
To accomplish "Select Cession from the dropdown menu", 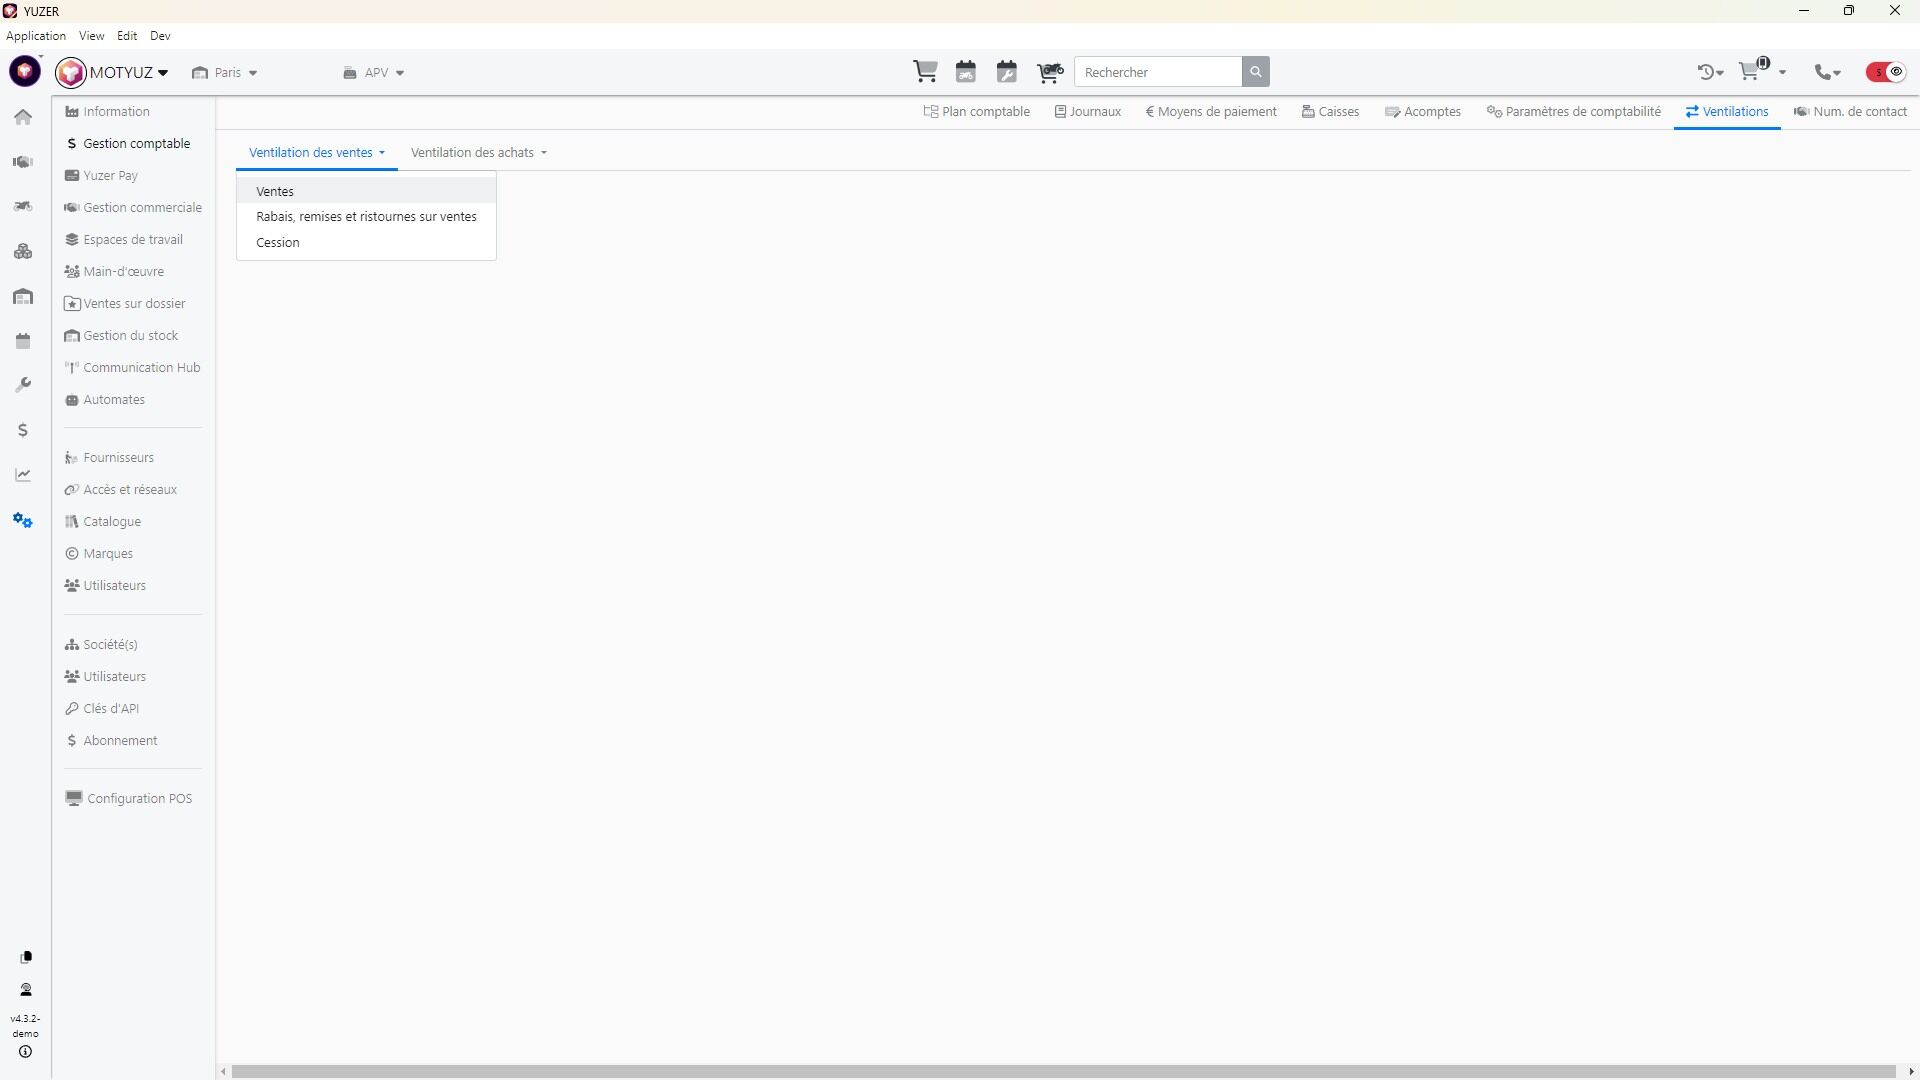I will tap(278, 243).
